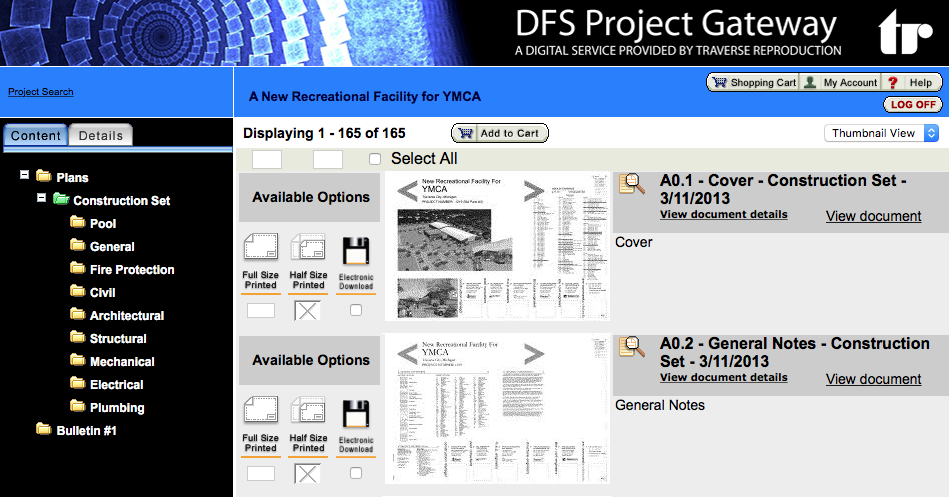Image resolution: width=949 pixels, height=497 pixels.
Task: Click the 'Displaying 1 - 165 of 165' text
Action: 324,133
